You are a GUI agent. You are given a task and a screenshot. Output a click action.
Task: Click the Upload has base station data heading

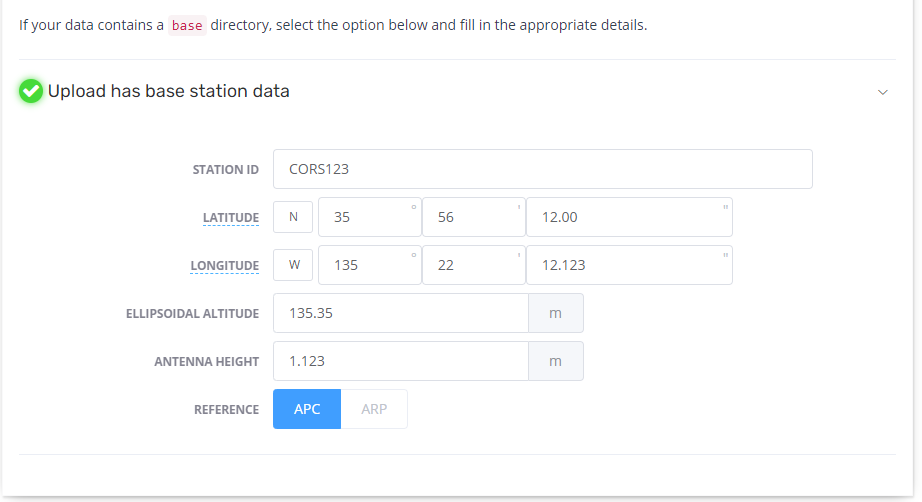169,91
